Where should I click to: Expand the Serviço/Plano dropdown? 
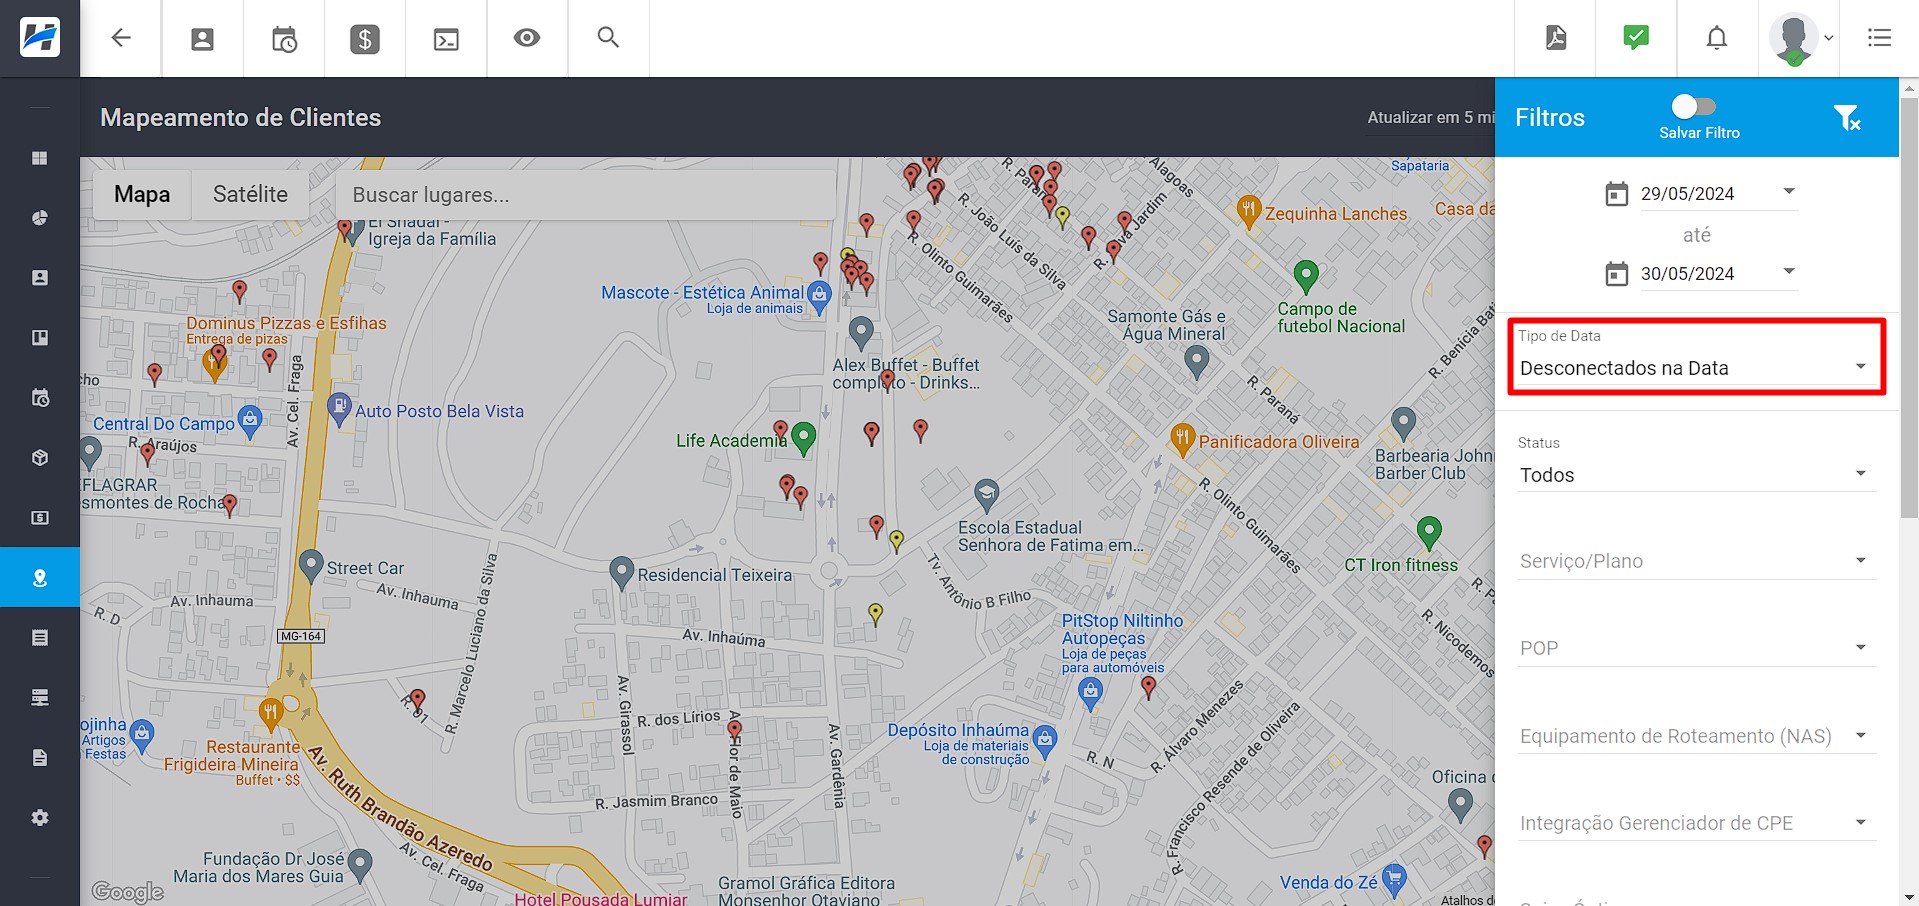(x=1696, y=561)
